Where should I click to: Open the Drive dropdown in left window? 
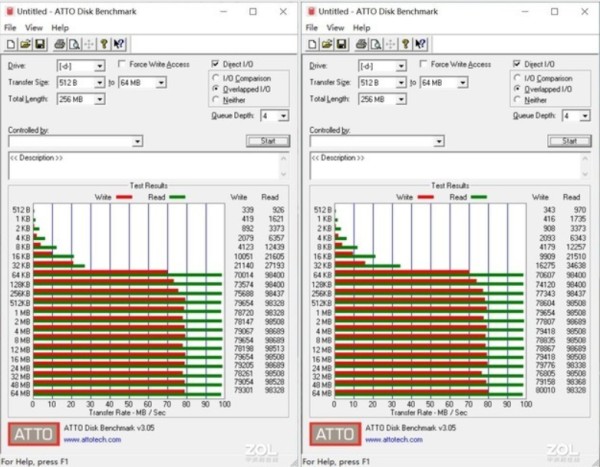tap(100, 66)
